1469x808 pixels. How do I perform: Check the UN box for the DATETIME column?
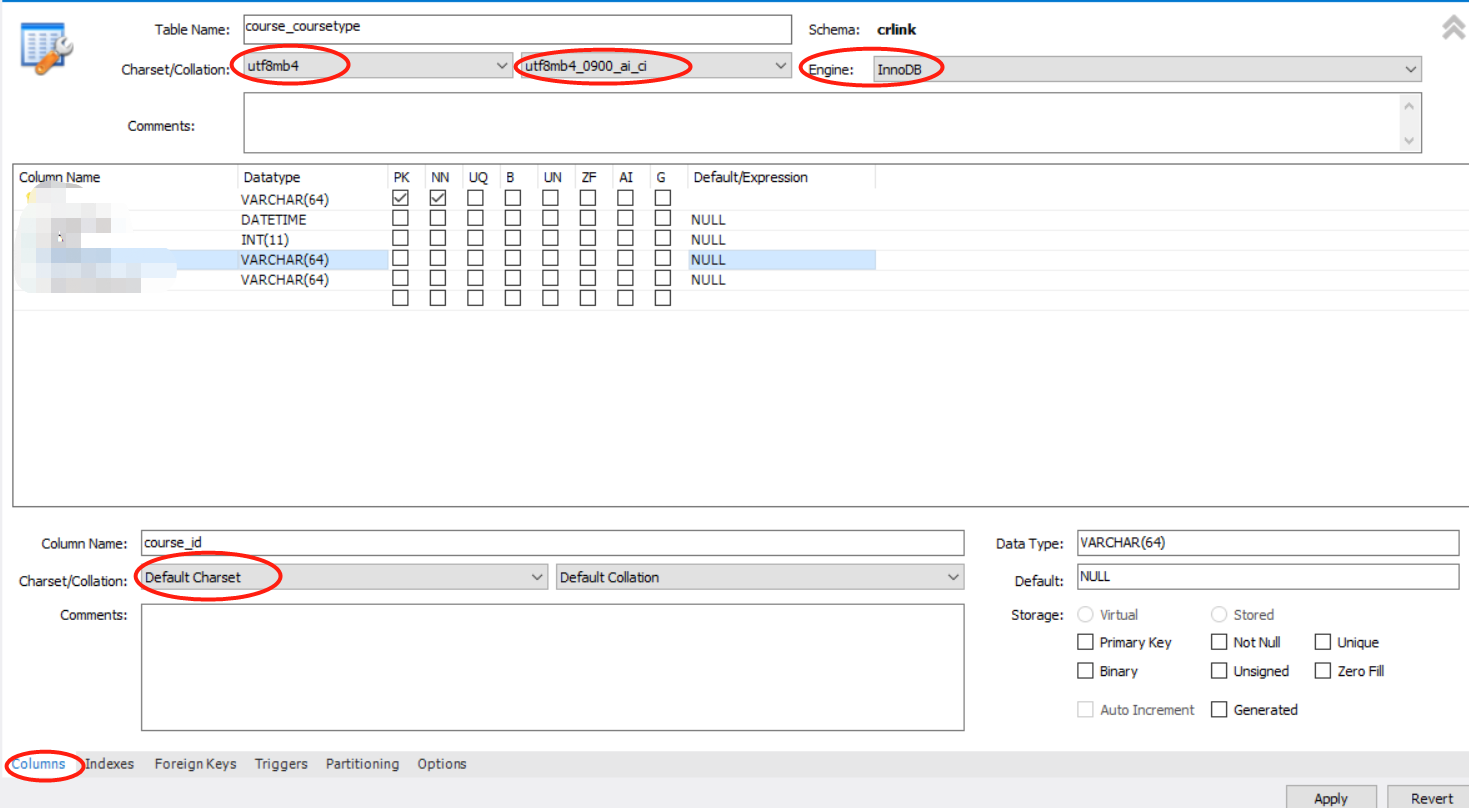[x=551, y=218]
